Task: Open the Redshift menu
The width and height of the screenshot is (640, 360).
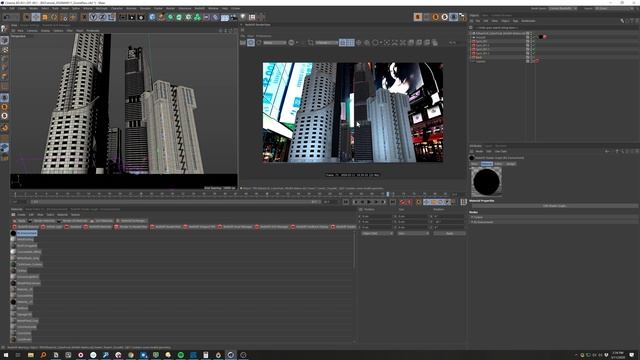Action: coord(200,9)
